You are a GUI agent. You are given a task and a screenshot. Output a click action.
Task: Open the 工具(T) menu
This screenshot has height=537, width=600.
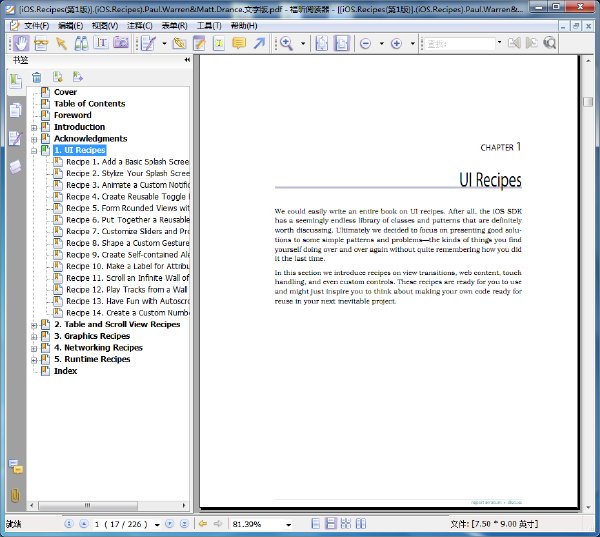pyautogui.click(x=209, y=26)
